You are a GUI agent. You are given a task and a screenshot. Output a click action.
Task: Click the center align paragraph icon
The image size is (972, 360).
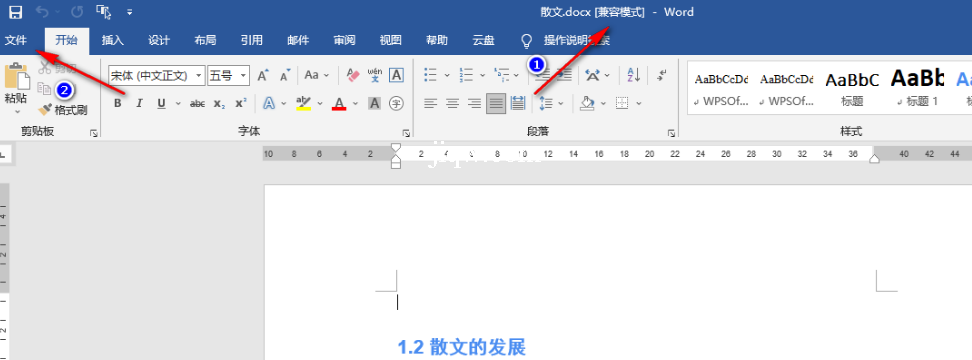point(453,103)
